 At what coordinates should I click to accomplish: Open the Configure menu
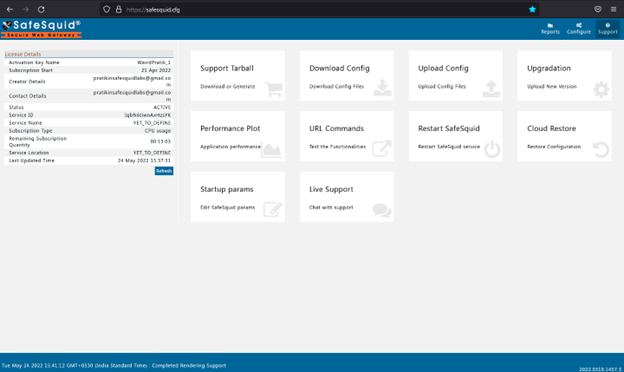point(579,29)
